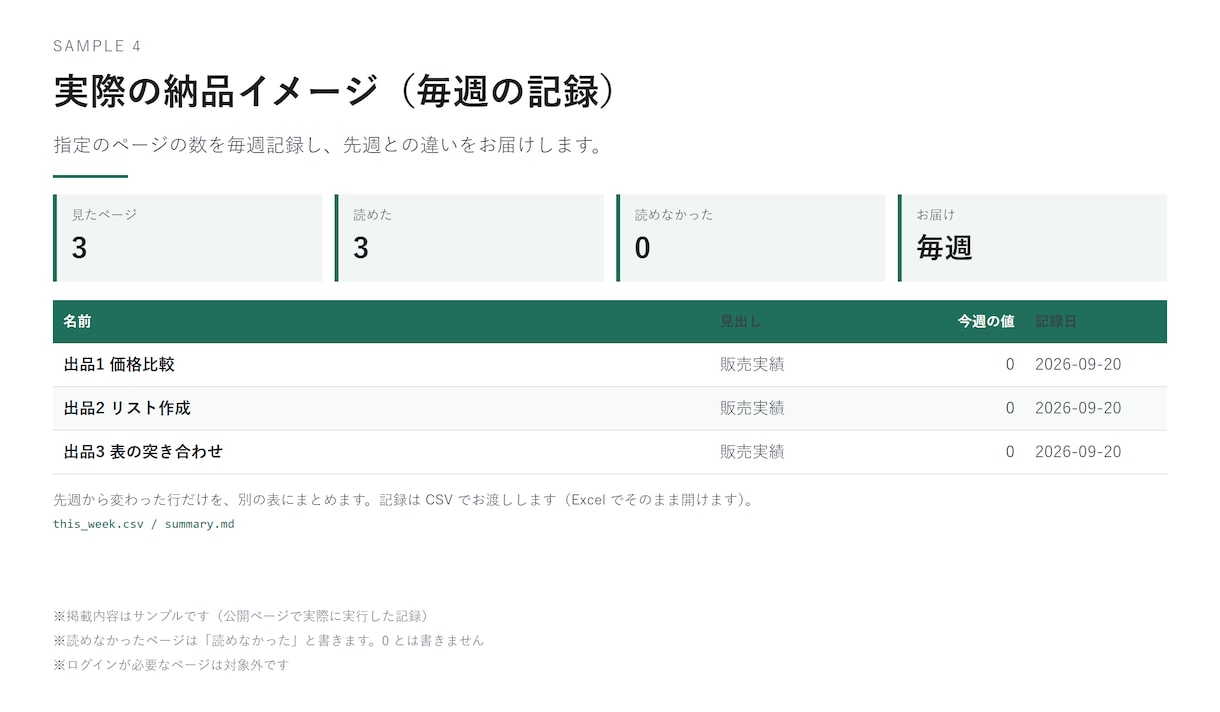Click 販売実績 in 出品1 価格比較 row
Screen dimensions: 1220x712
click(752, 365)
